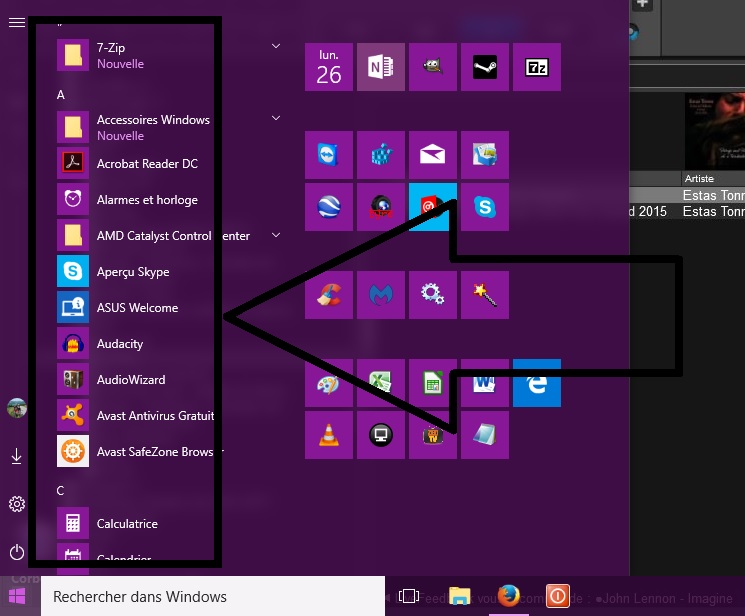Open File Explorer from the taskbar
Image resolution: width=745 pixels, height=616 pixels.
(x=459, y=596)
